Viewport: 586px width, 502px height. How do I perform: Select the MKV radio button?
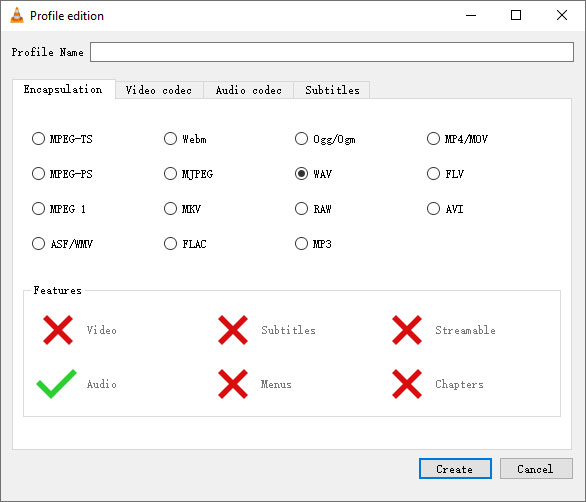coord(170,209)
